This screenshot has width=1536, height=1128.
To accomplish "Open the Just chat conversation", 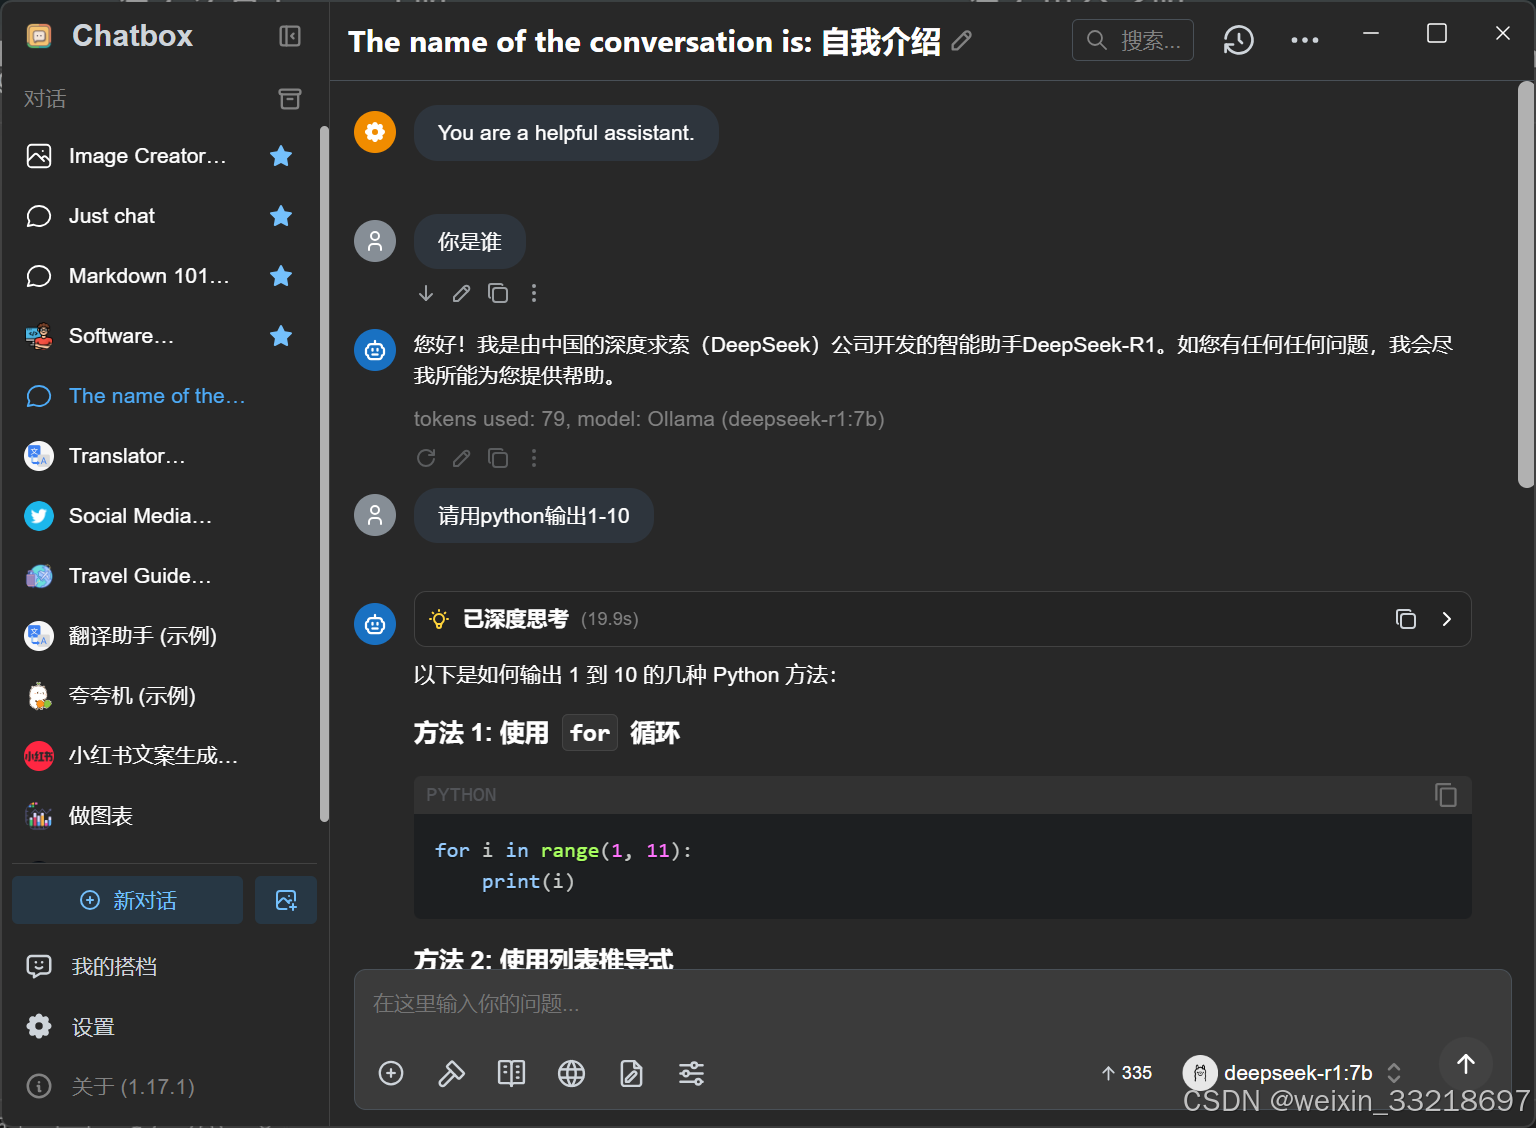I will point(160,216).
